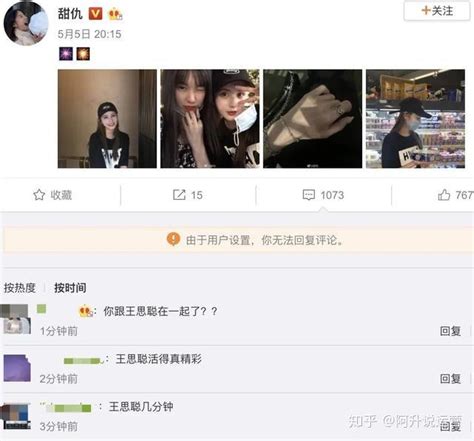
Task: Reply to the 王思聪活得真精彩 comment
Action: [x=450, y=379]
